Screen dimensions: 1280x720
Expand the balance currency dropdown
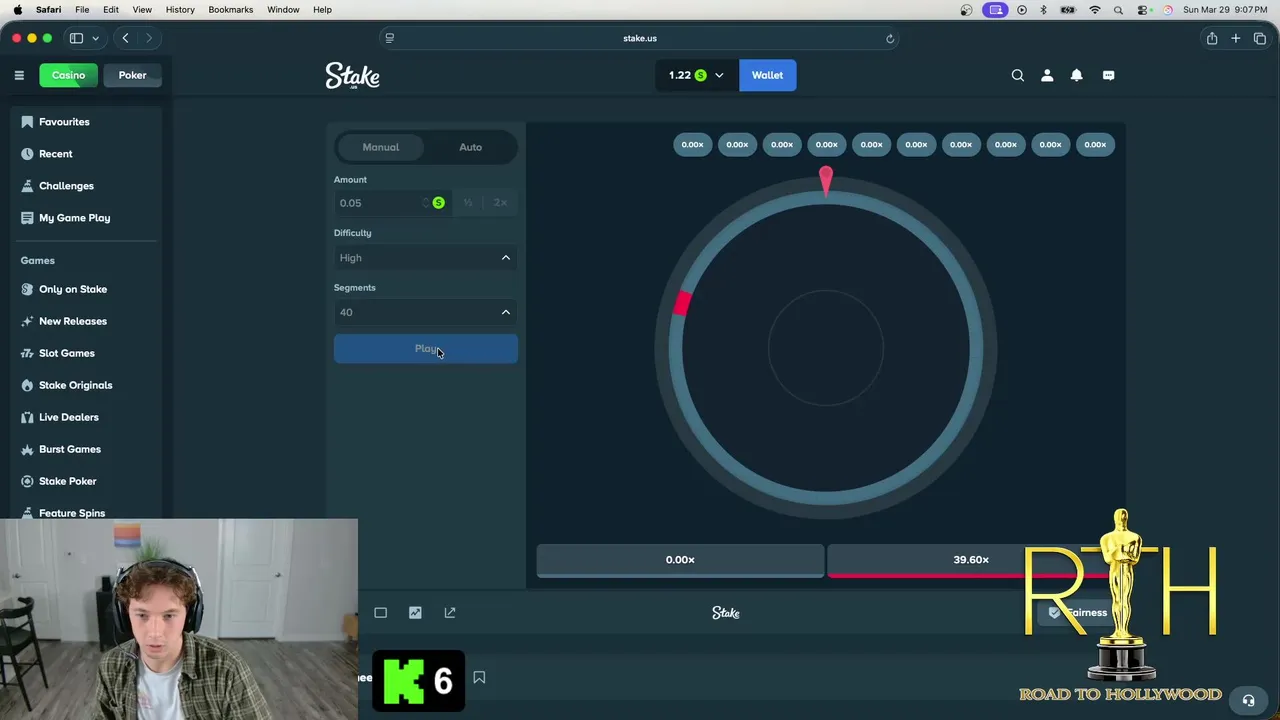coord(718,75)
